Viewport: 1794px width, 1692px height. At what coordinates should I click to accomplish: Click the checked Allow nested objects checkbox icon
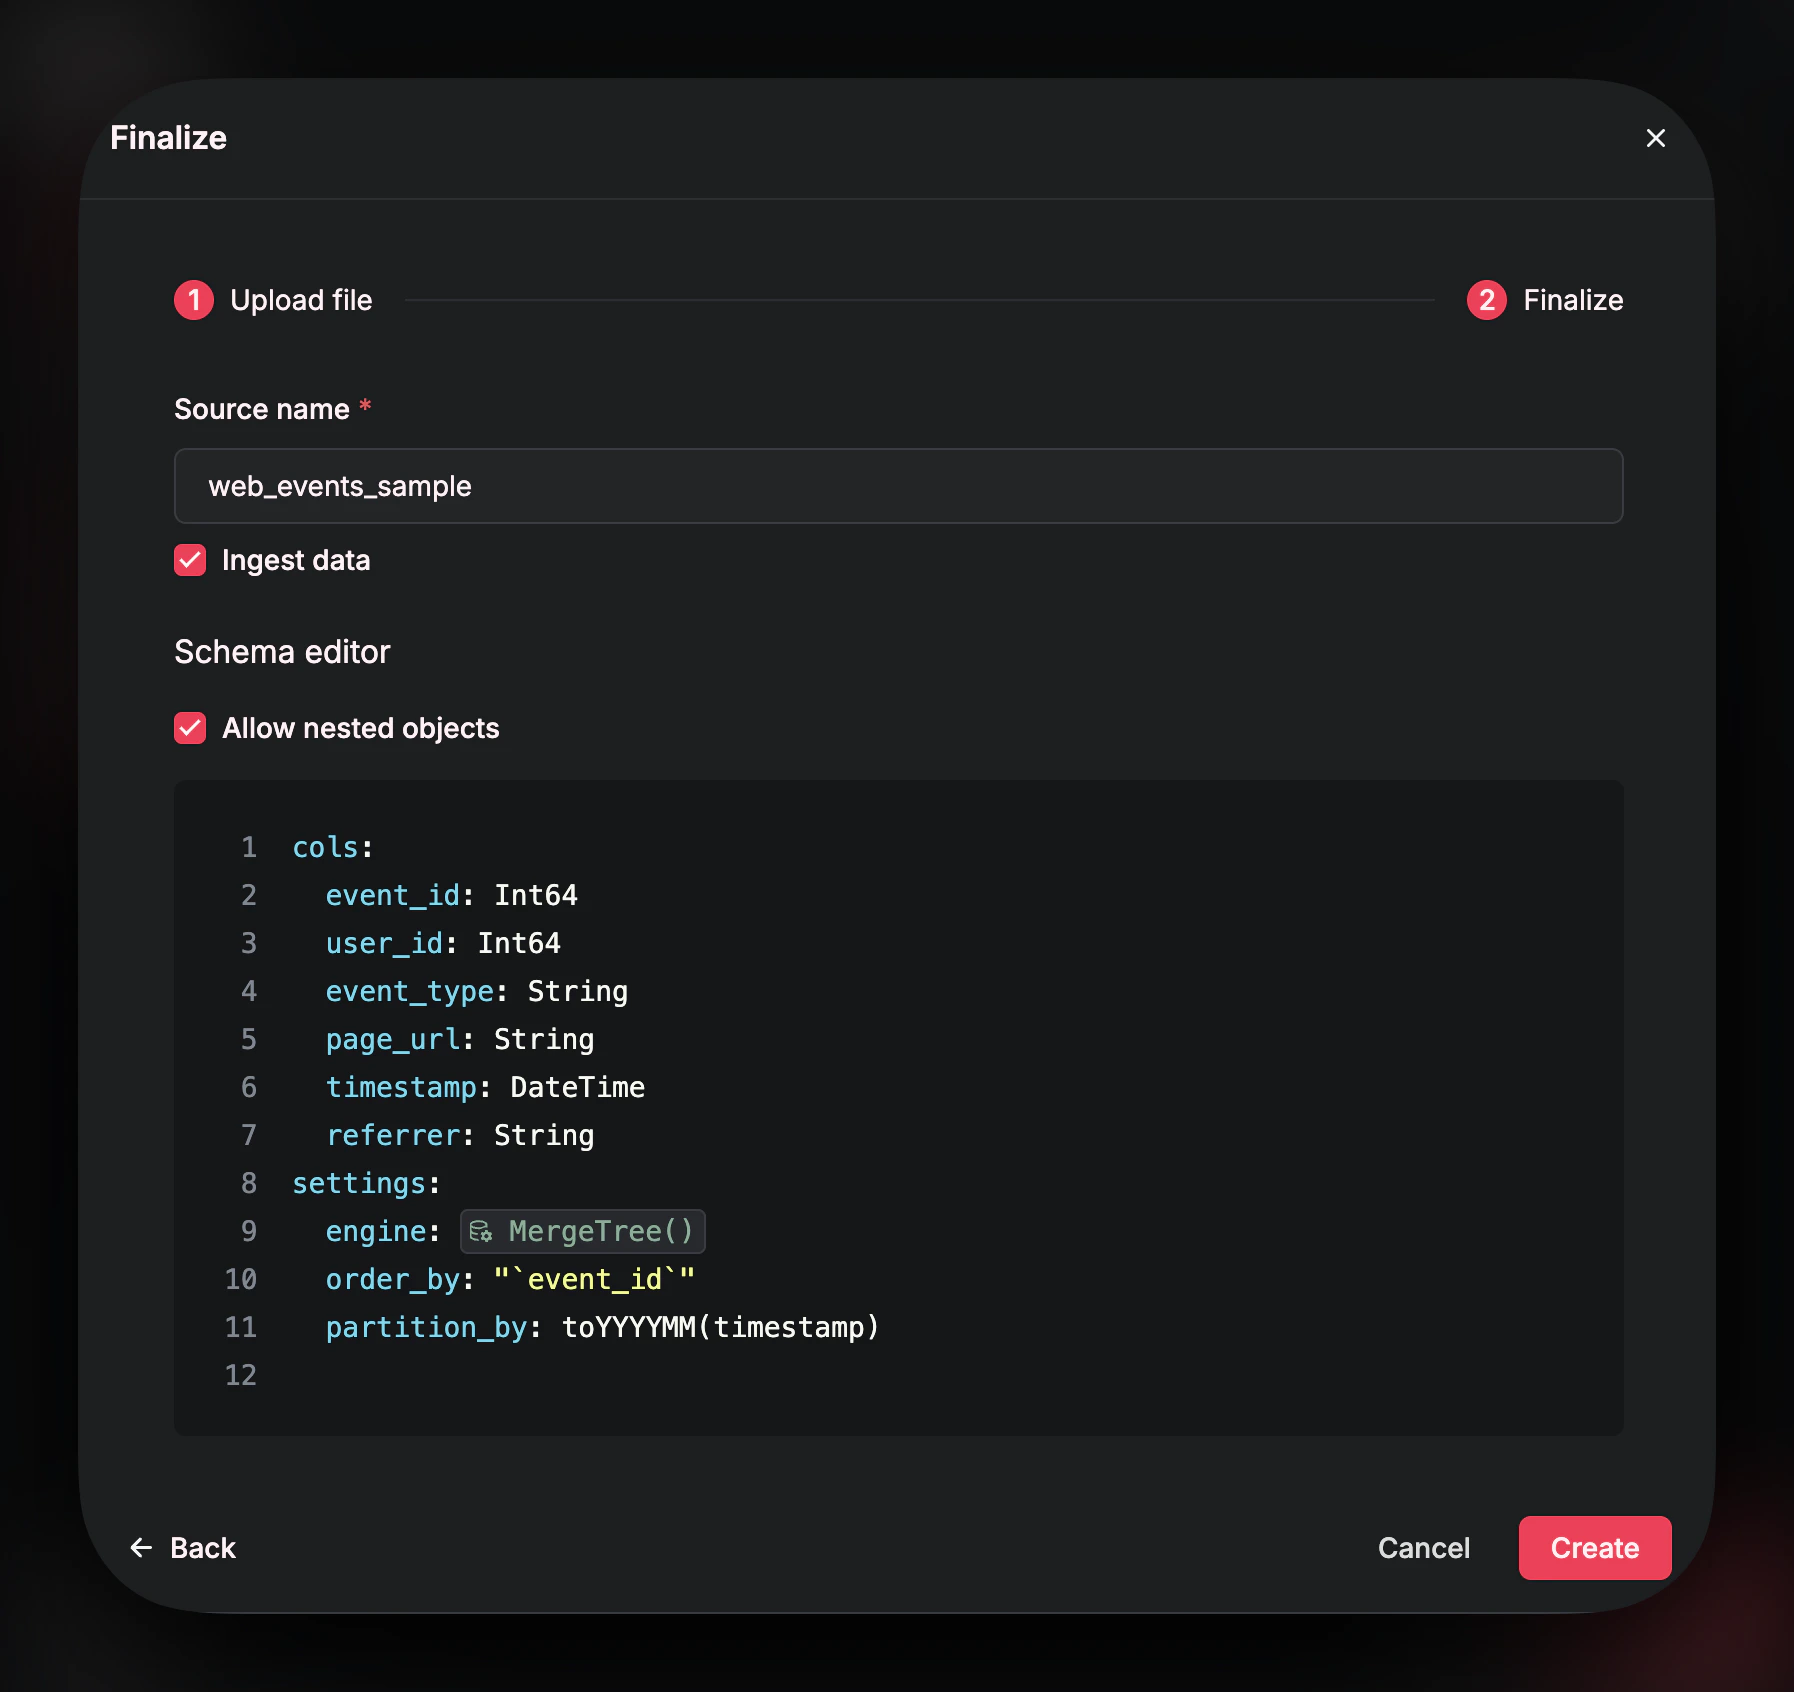coord(190,728)
